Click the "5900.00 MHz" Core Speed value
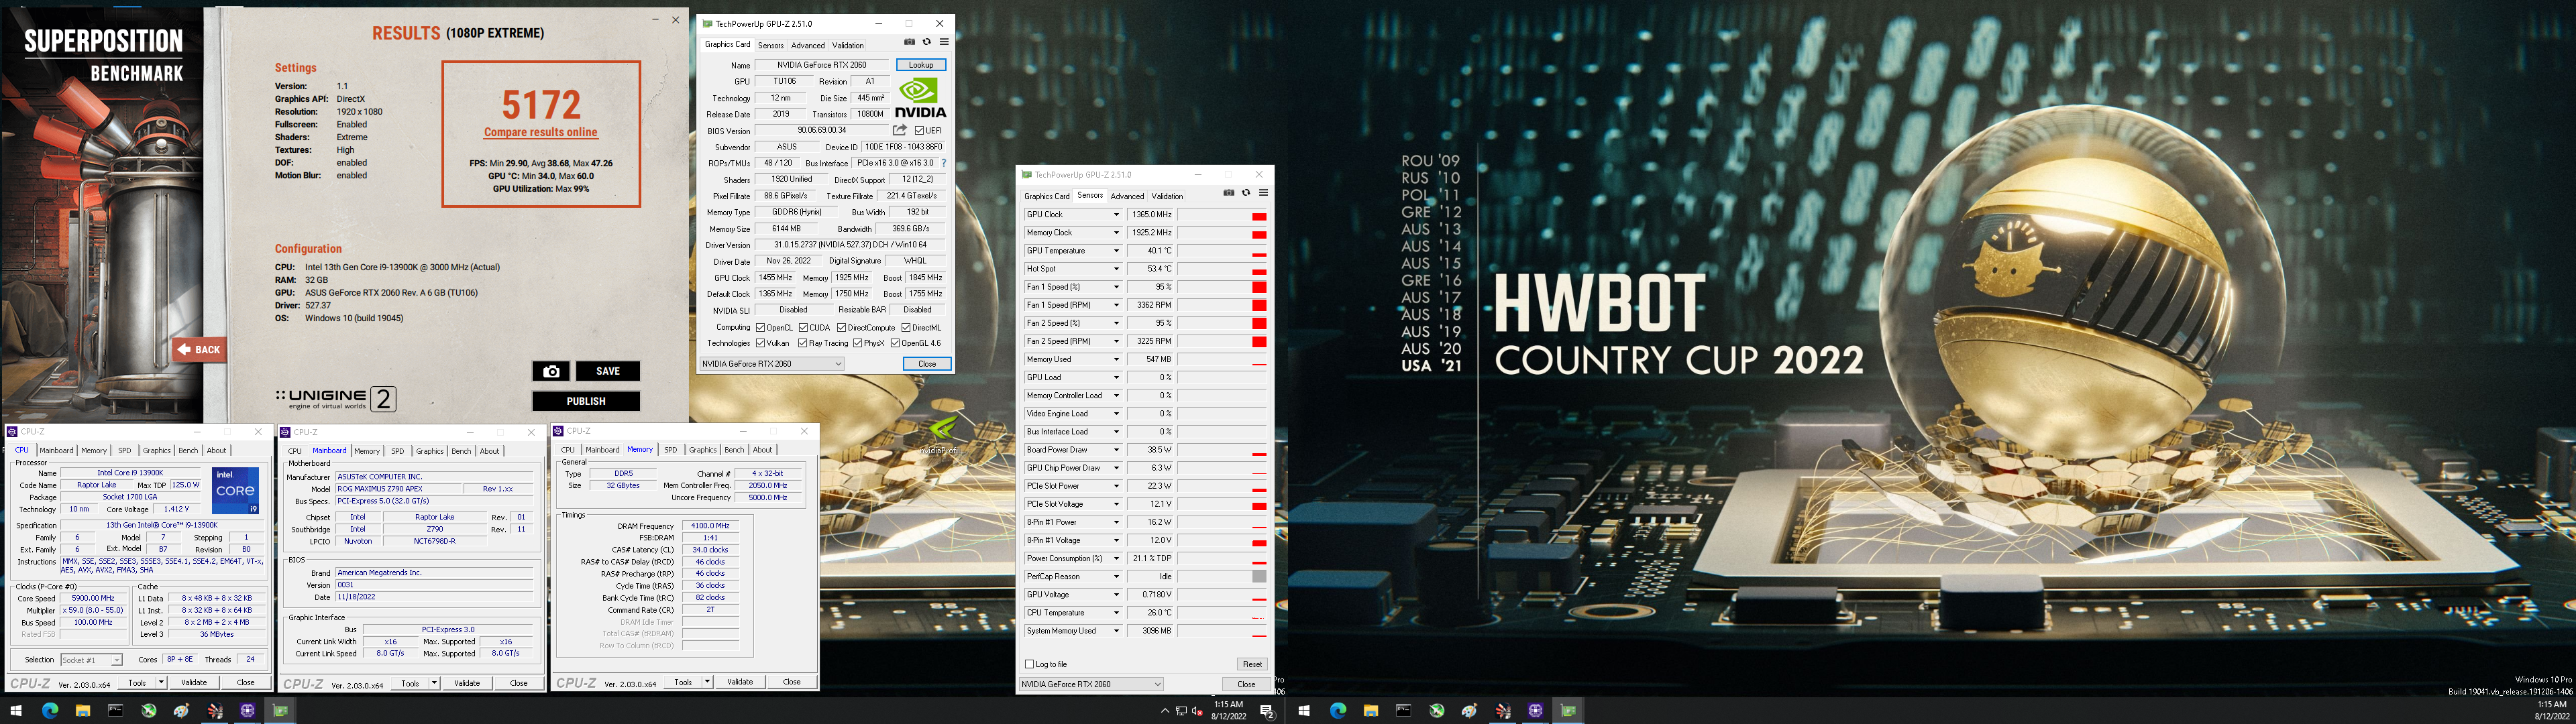This screenshot has height=724, width=2576. 93,599
